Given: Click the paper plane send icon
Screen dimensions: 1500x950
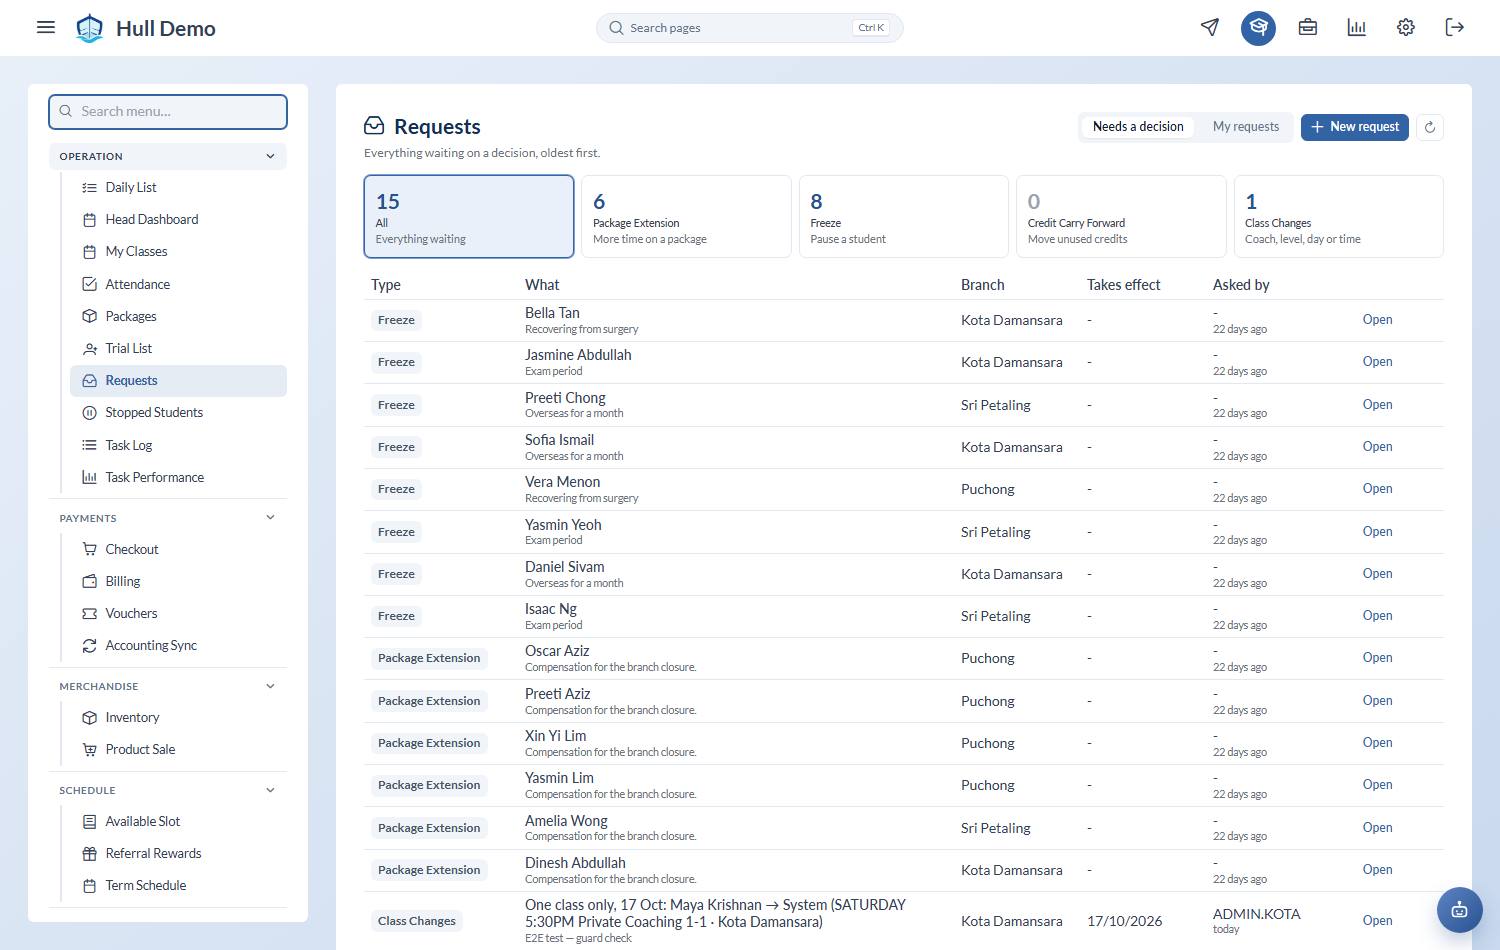Looking at the screenshot, I should (1210, 27).
